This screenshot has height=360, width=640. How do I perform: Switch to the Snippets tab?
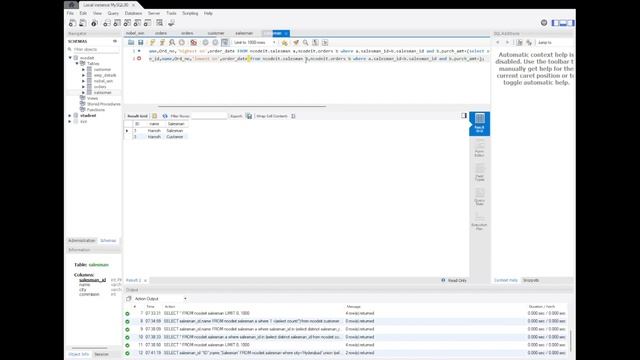tap(531, 280)
